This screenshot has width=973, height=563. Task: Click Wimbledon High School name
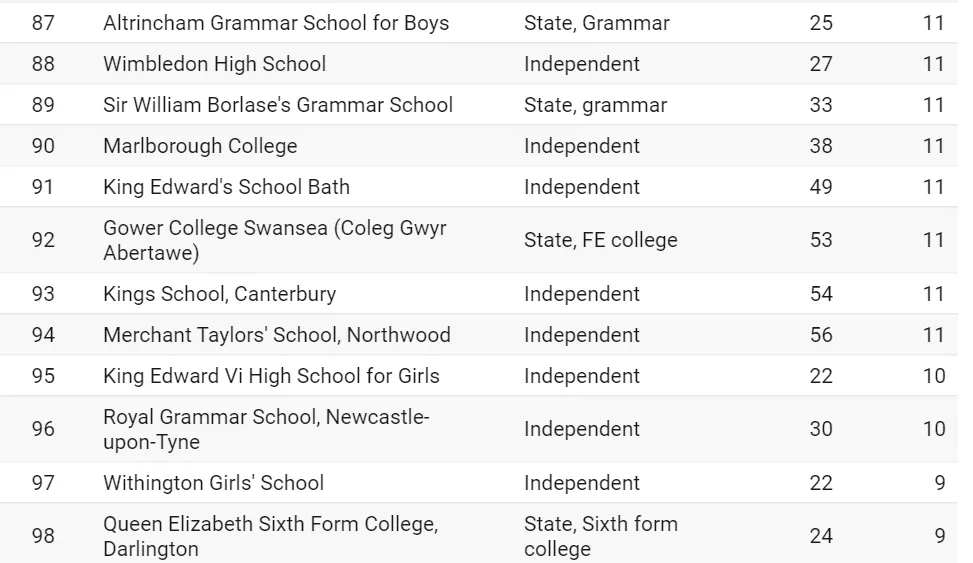point(214,64)
